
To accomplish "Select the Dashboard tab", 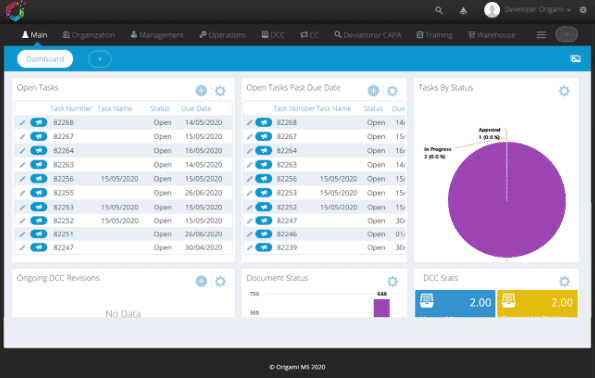I will coord(45,59).
